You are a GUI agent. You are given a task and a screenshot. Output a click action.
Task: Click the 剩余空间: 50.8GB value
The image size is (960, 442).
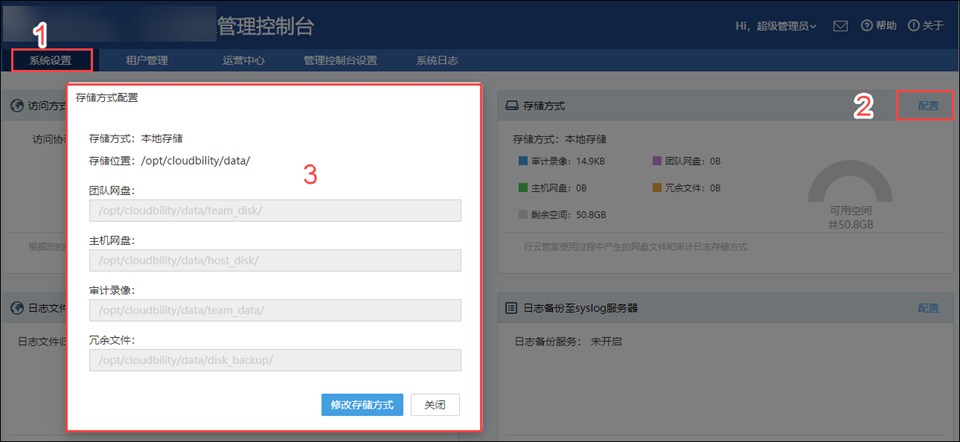(x=568, y=215)
